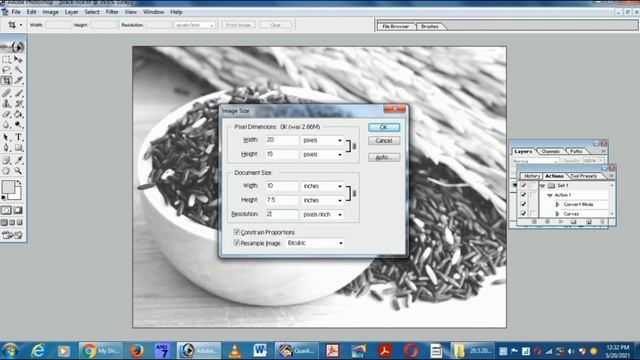Click the Jump to ImageReady icon
The image size is (640, 360).
pyautogui.click(x=12, y=235)
